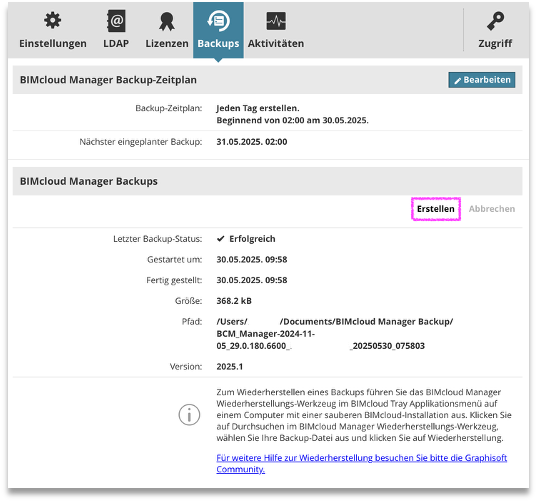This screenshot has width=538, height=502.
Task: Switch to the LDAP tab label
Action: click(116, 44)
